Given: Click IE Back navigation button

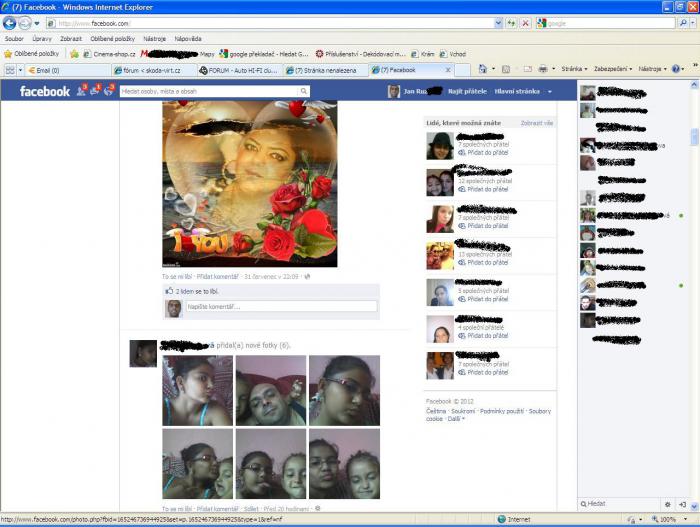Looking at the screenshot, I should point(12,23).
